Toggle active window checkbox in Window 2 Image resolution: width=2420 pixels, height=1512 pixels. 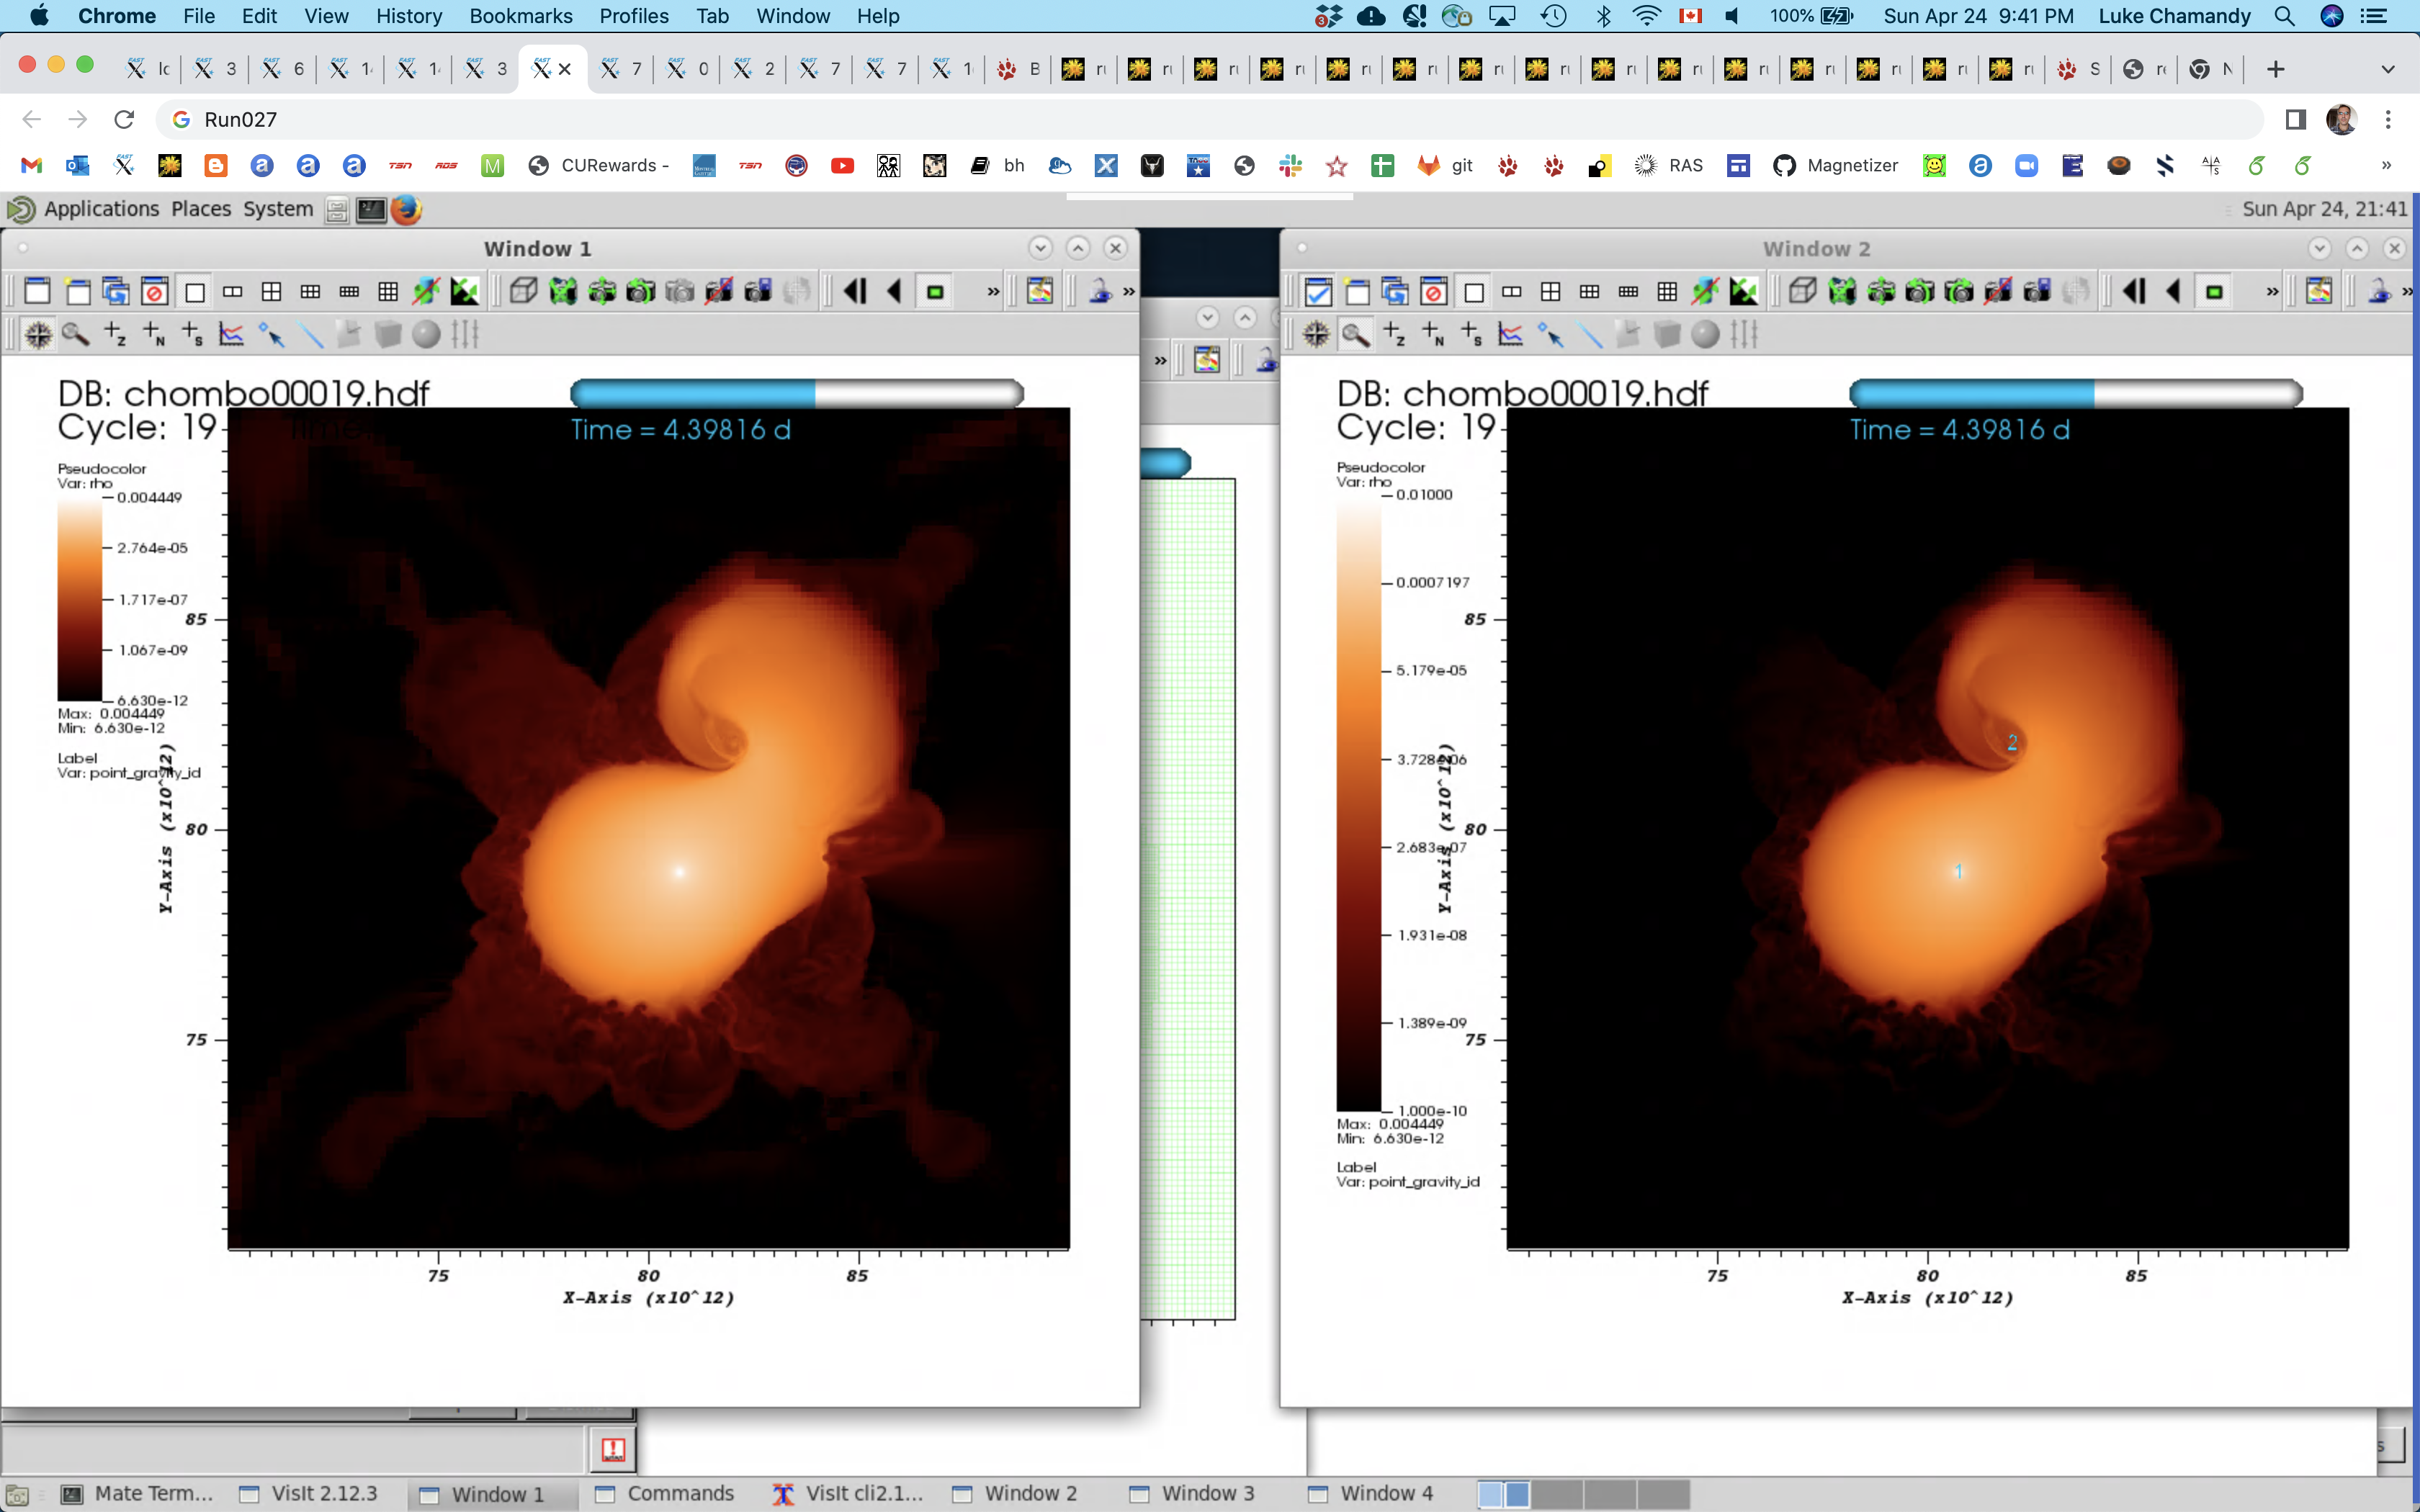pyautogui.click(x=1318, y=291)
